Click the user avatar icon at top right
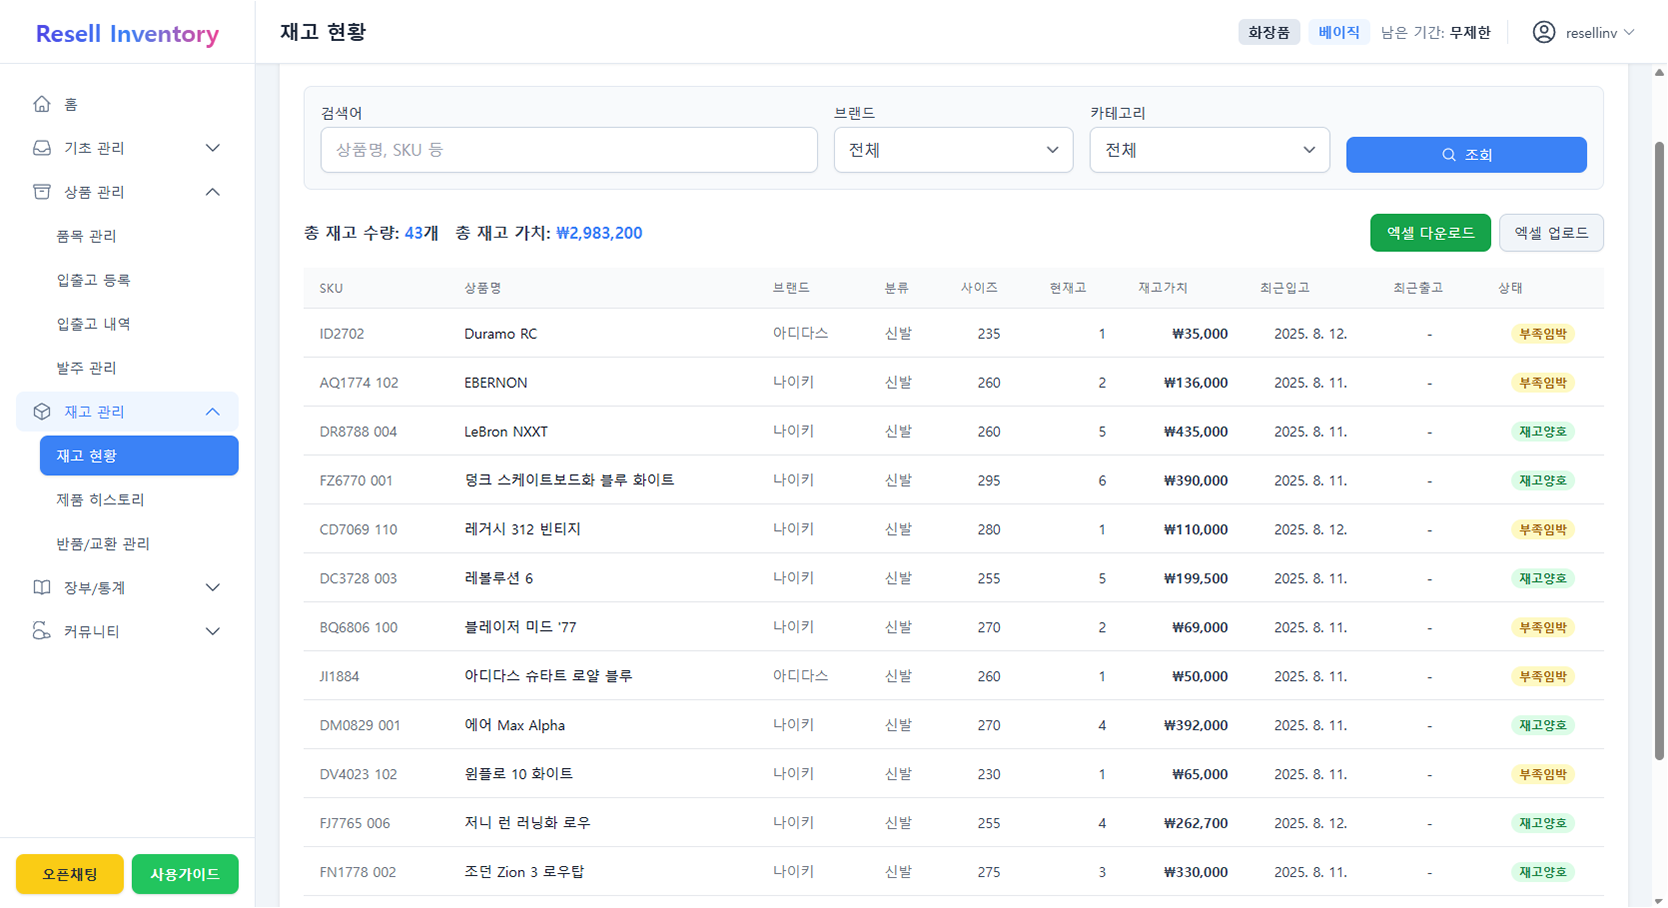 click(1542, 31)
